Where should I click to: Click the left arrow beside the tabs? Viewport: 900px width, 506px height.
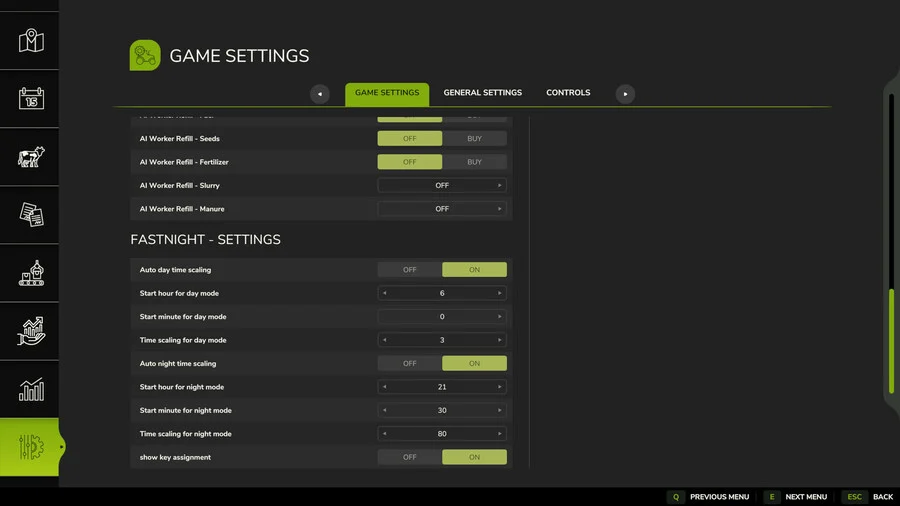[320, 94]
